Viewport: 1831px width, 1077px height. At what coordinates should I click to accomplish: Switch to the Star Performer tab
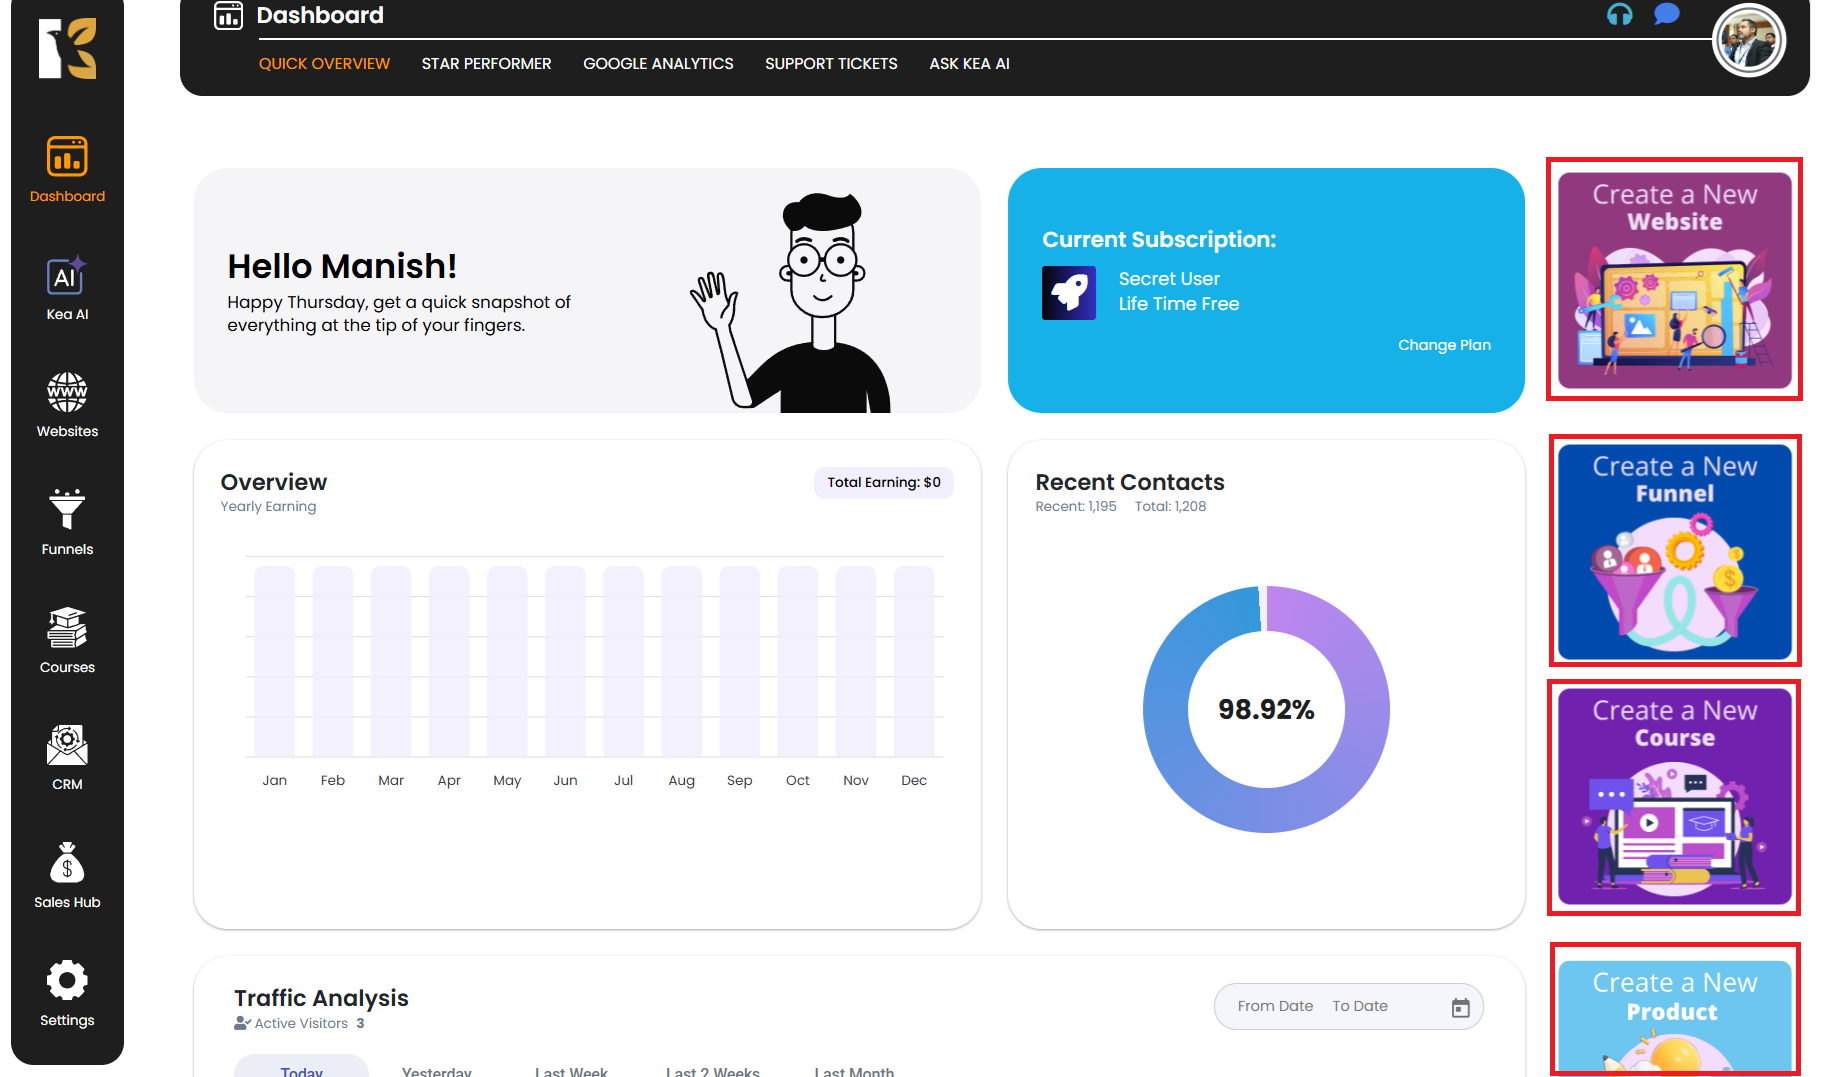pyautogui.click(x=486, y=64)
